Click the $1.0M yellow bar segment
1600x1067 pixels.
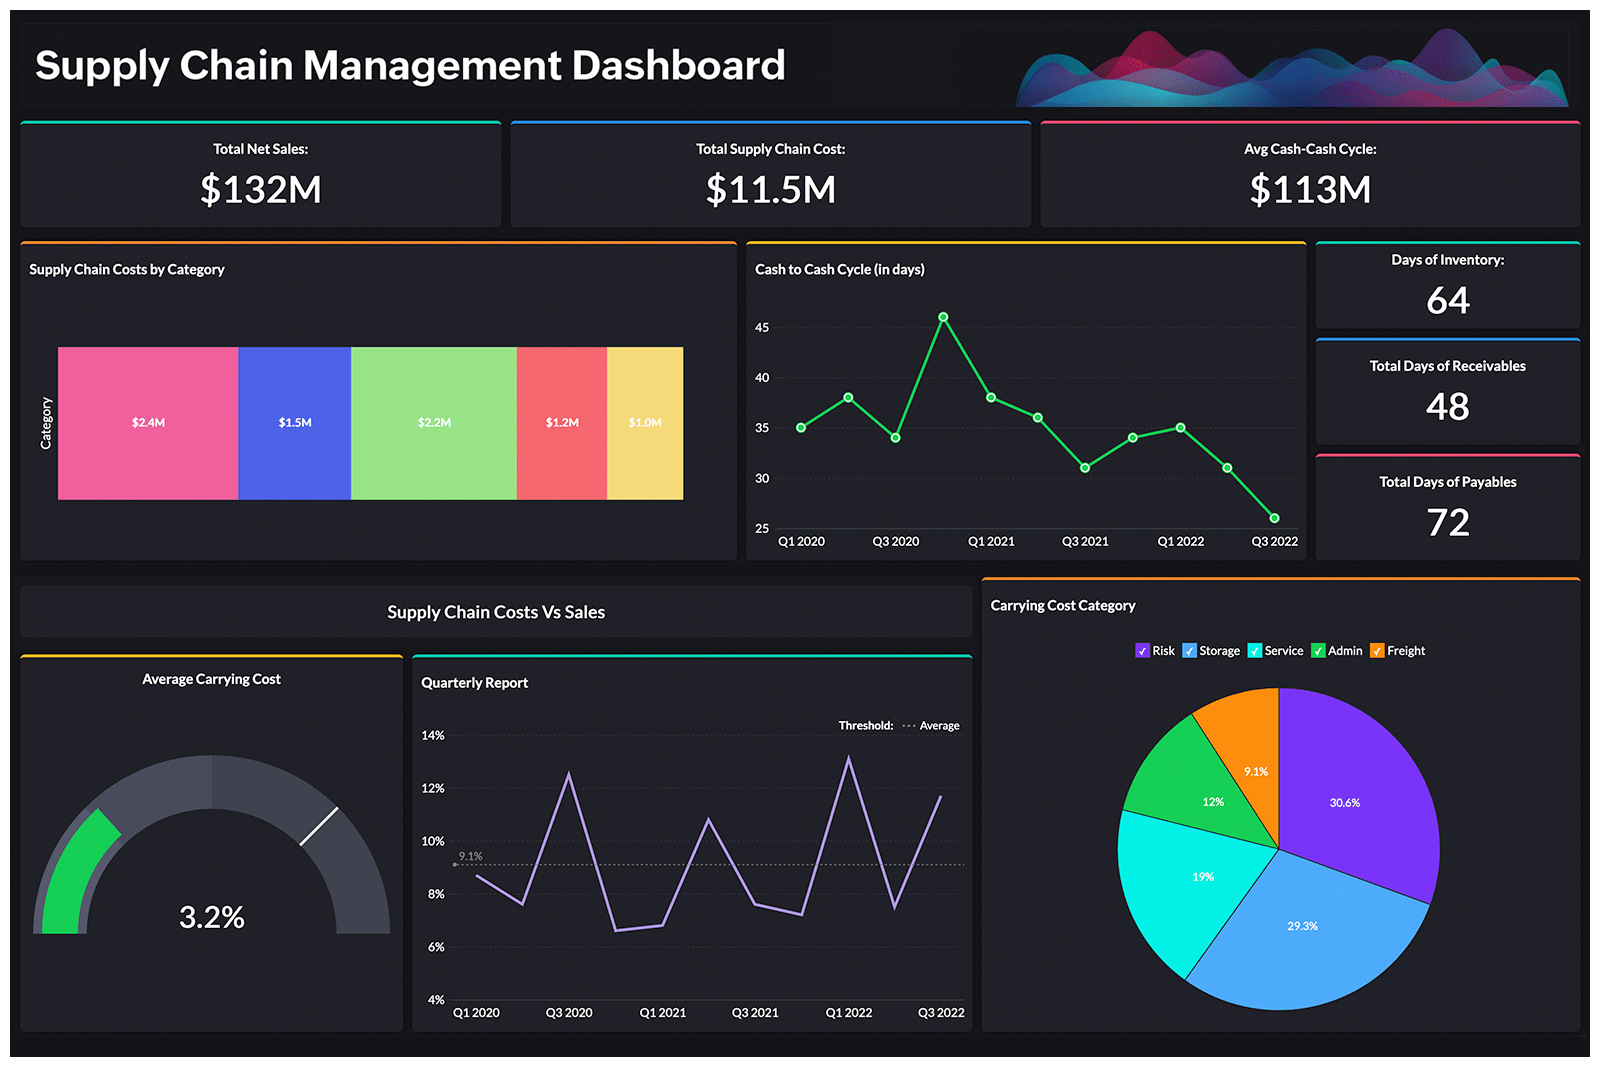[x=645, y=422]
